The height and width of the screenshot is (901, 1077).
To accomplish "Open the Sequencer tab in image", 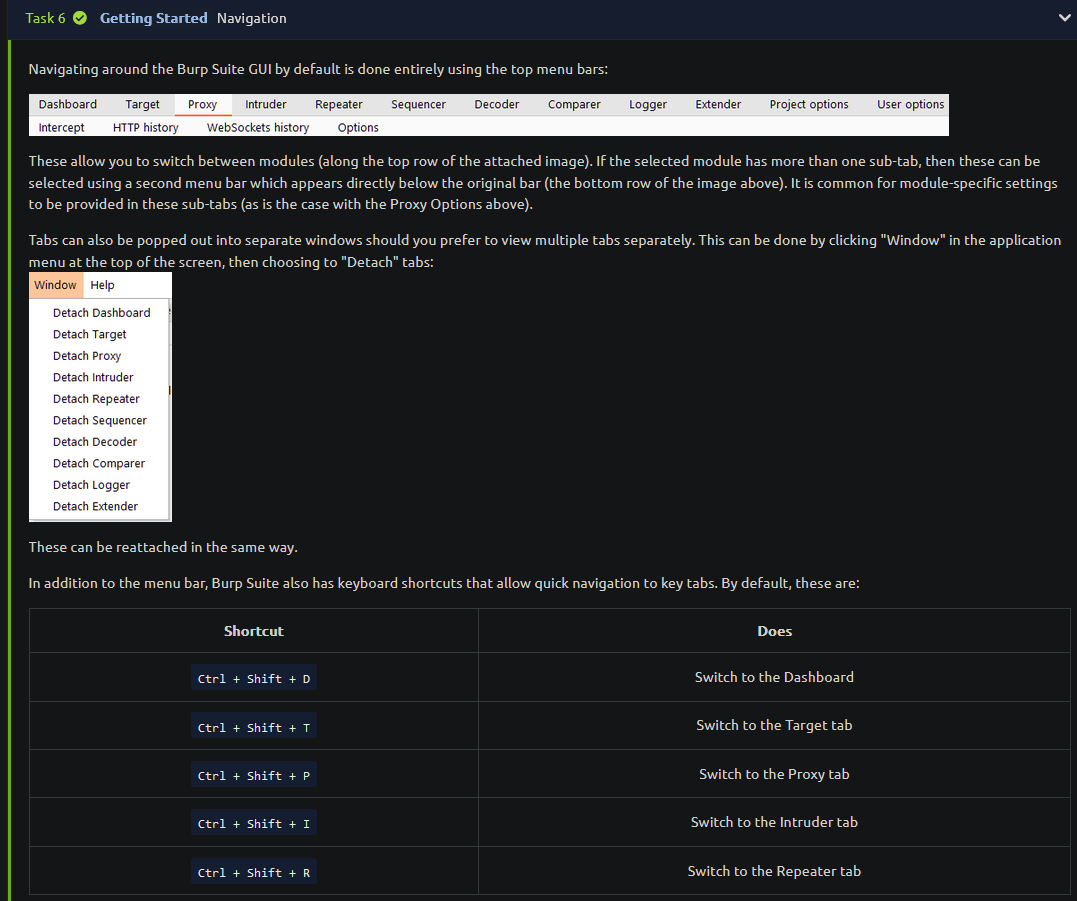I will (x=418, y=104).
